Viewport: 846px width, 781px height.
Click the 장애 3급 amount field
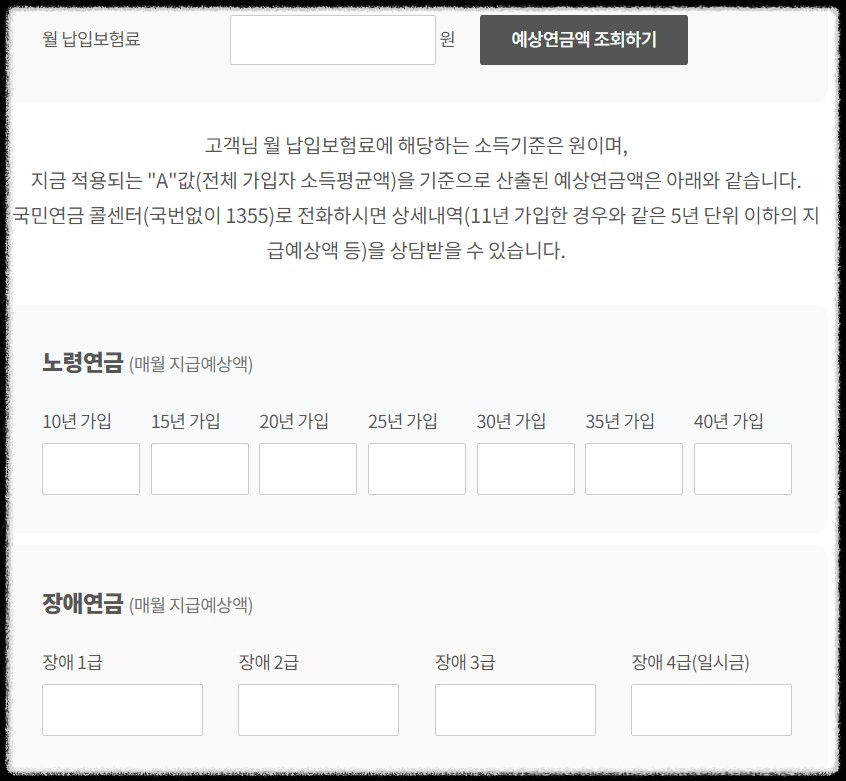(x=515, y=710)
